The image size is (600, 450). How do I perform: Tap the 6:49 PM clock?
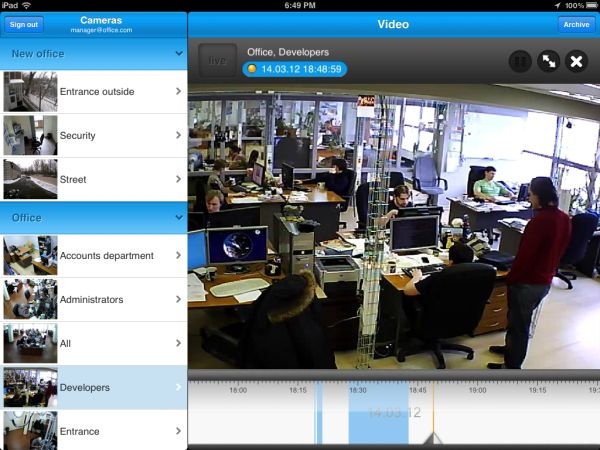[x=300, y=5]
